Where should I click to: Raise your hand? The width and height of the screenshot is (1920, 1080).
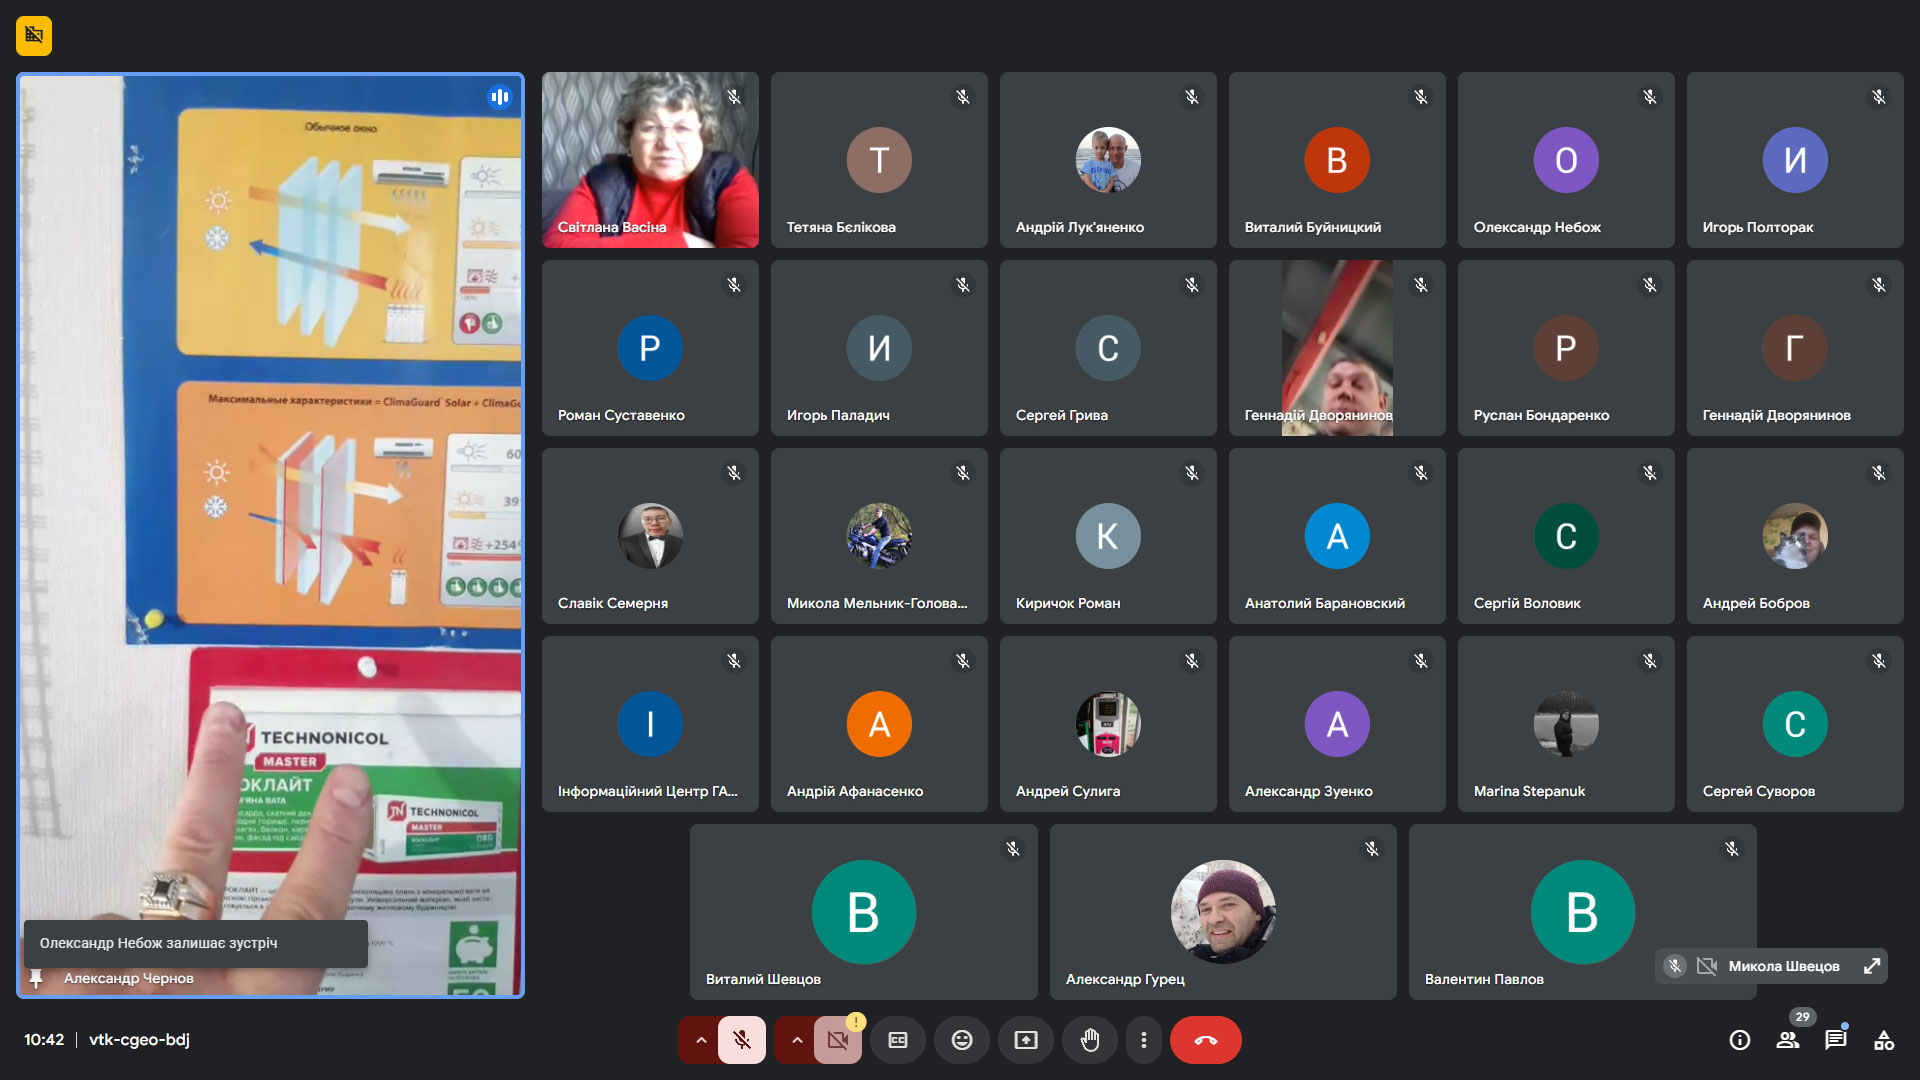coord(1090,1040)
